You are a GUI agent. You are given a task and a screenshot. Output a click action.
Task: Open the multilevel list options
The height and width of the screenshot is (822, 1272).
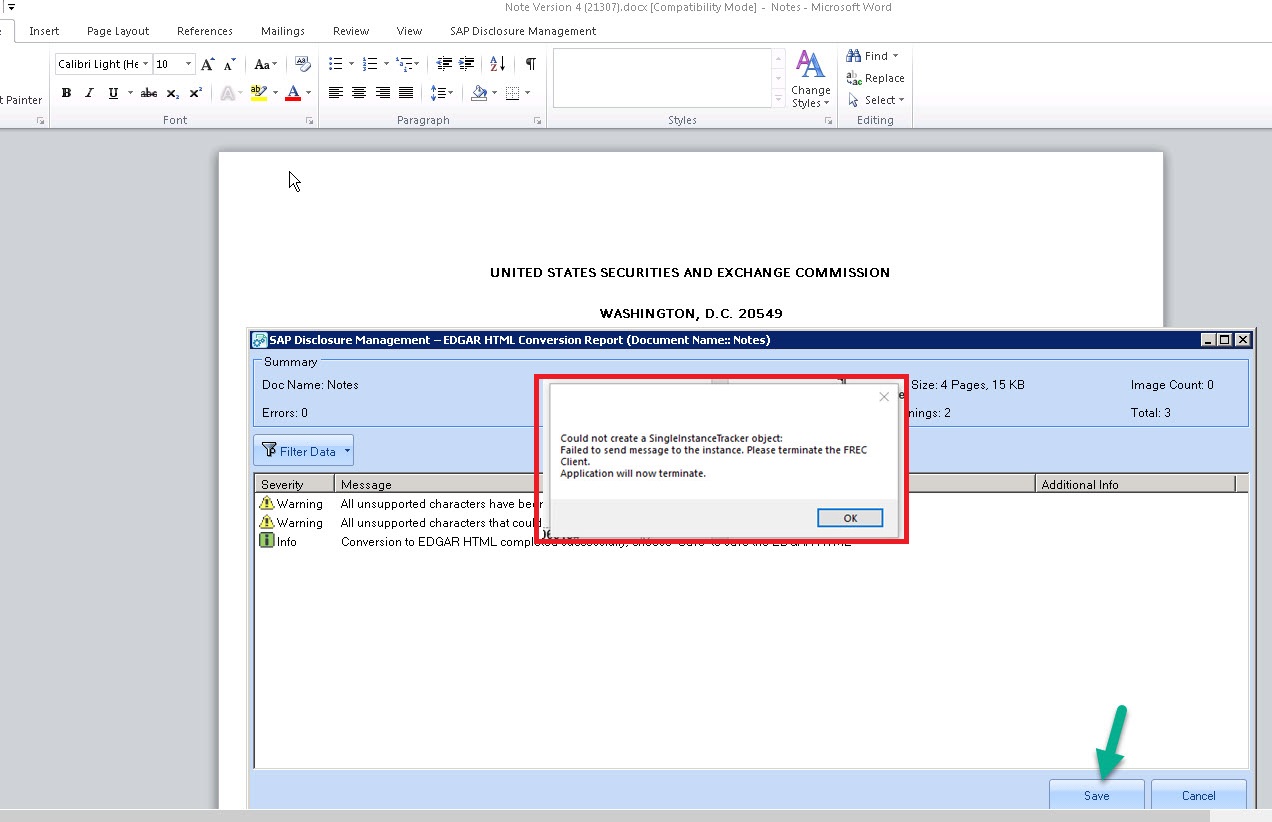(407, 64)
